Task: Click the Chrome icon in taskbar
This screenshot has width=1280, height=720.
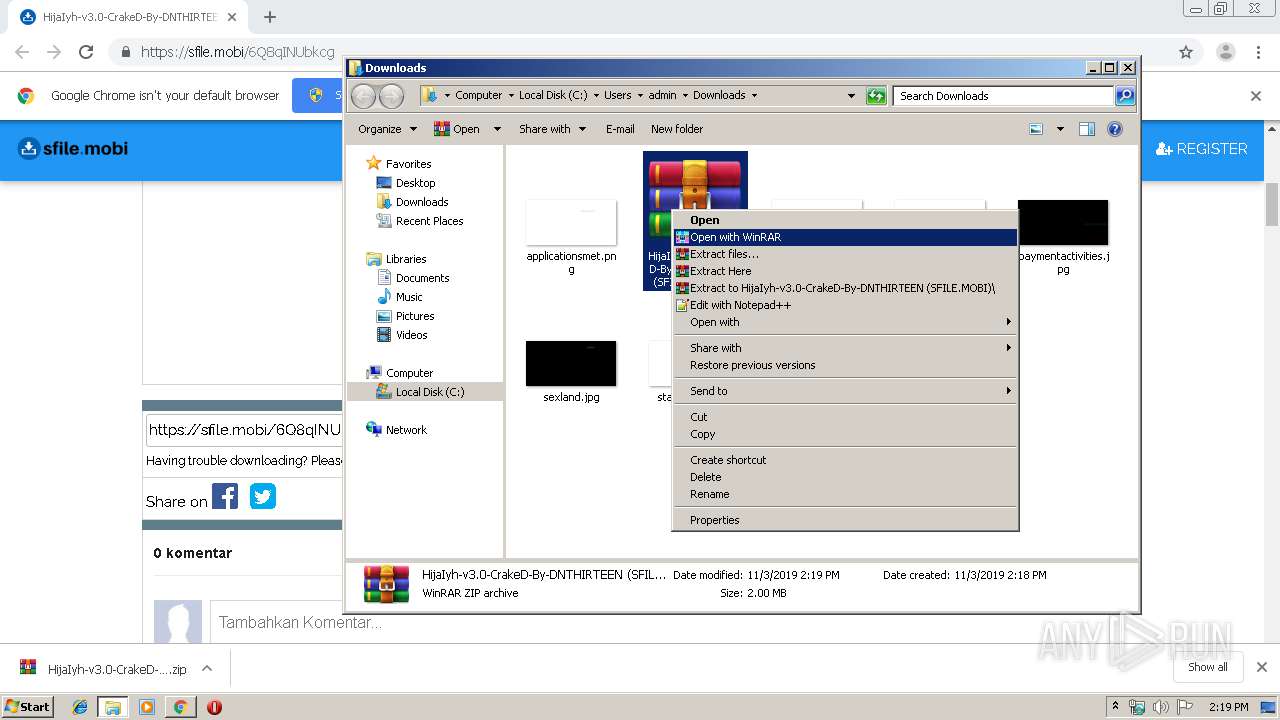Action: [180, 707]
